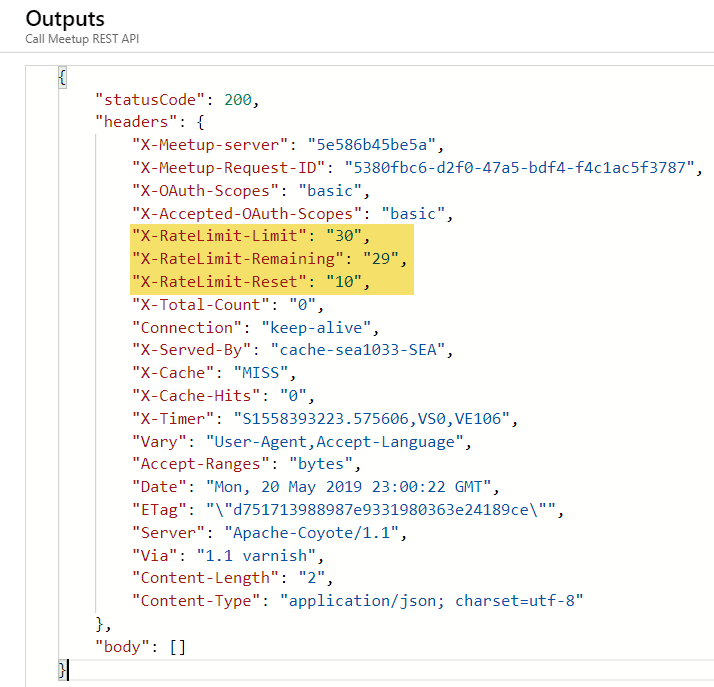The height and width of the screenshot is (687, 714).
Task: Click the "body": [] line
Action: (140, 647)
